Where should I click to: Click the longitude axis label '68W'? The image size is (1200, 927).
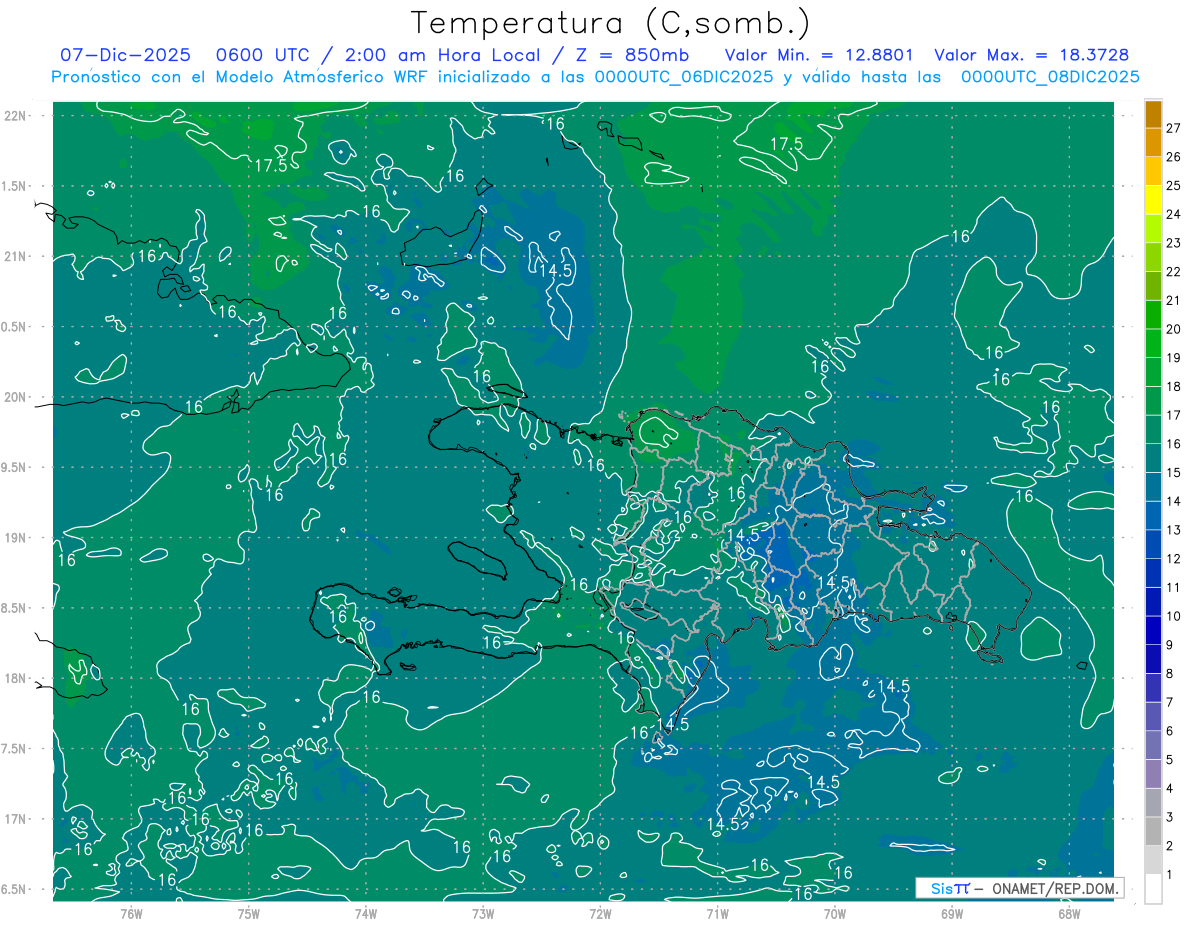pyautogui.click(x=1069, y=914)
